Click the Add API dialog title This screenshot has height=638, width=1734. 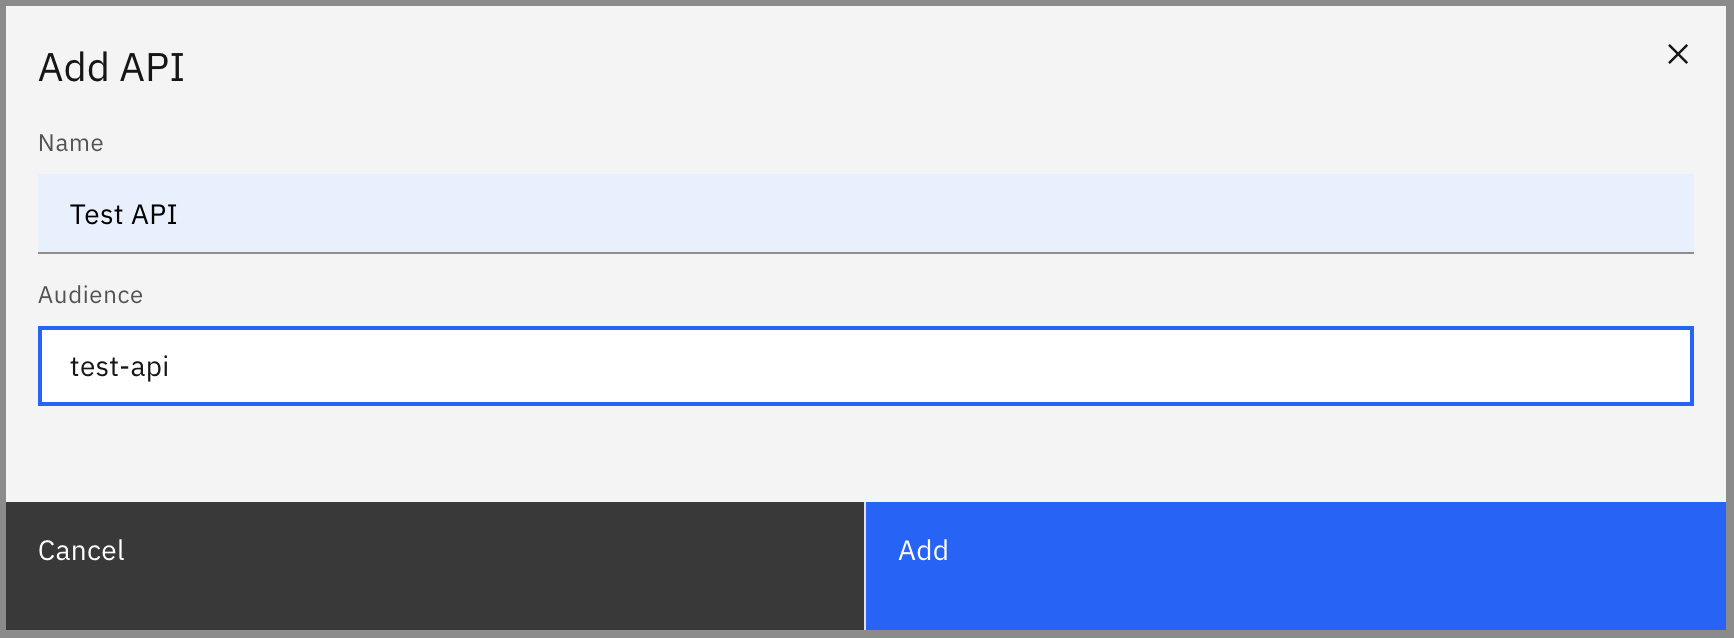click(111, 67)
